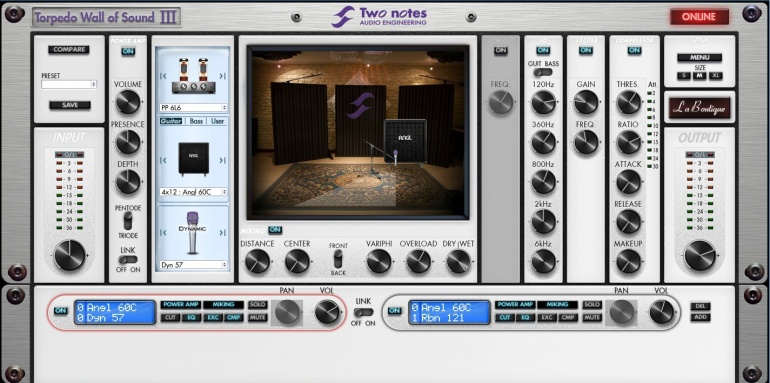This screenshot has width=770, height=383.
Task: Click the VARIPHI knob
Action: (x=379, y=261)
